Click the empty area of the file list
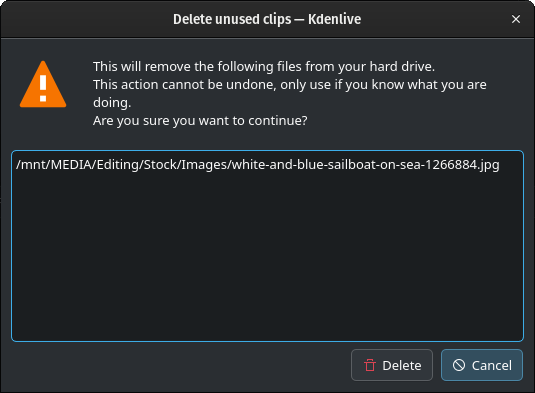 267,256
